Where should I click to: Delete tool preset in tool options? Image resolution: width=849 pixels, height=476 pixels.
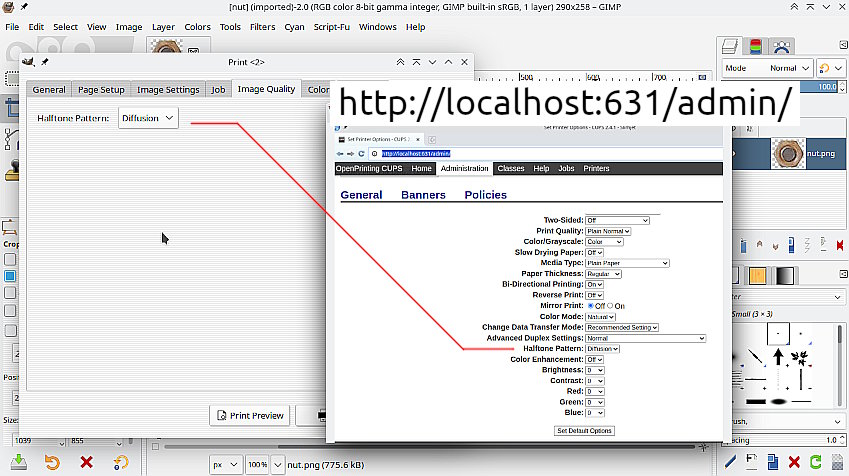[x=86, y=462]
